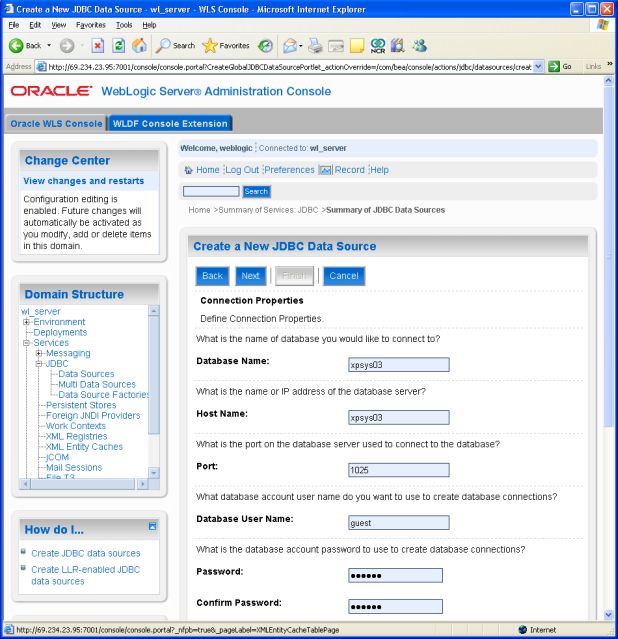618x639 pixels.
Task: Go to the browser Home page icon
Action: [139, 46]
